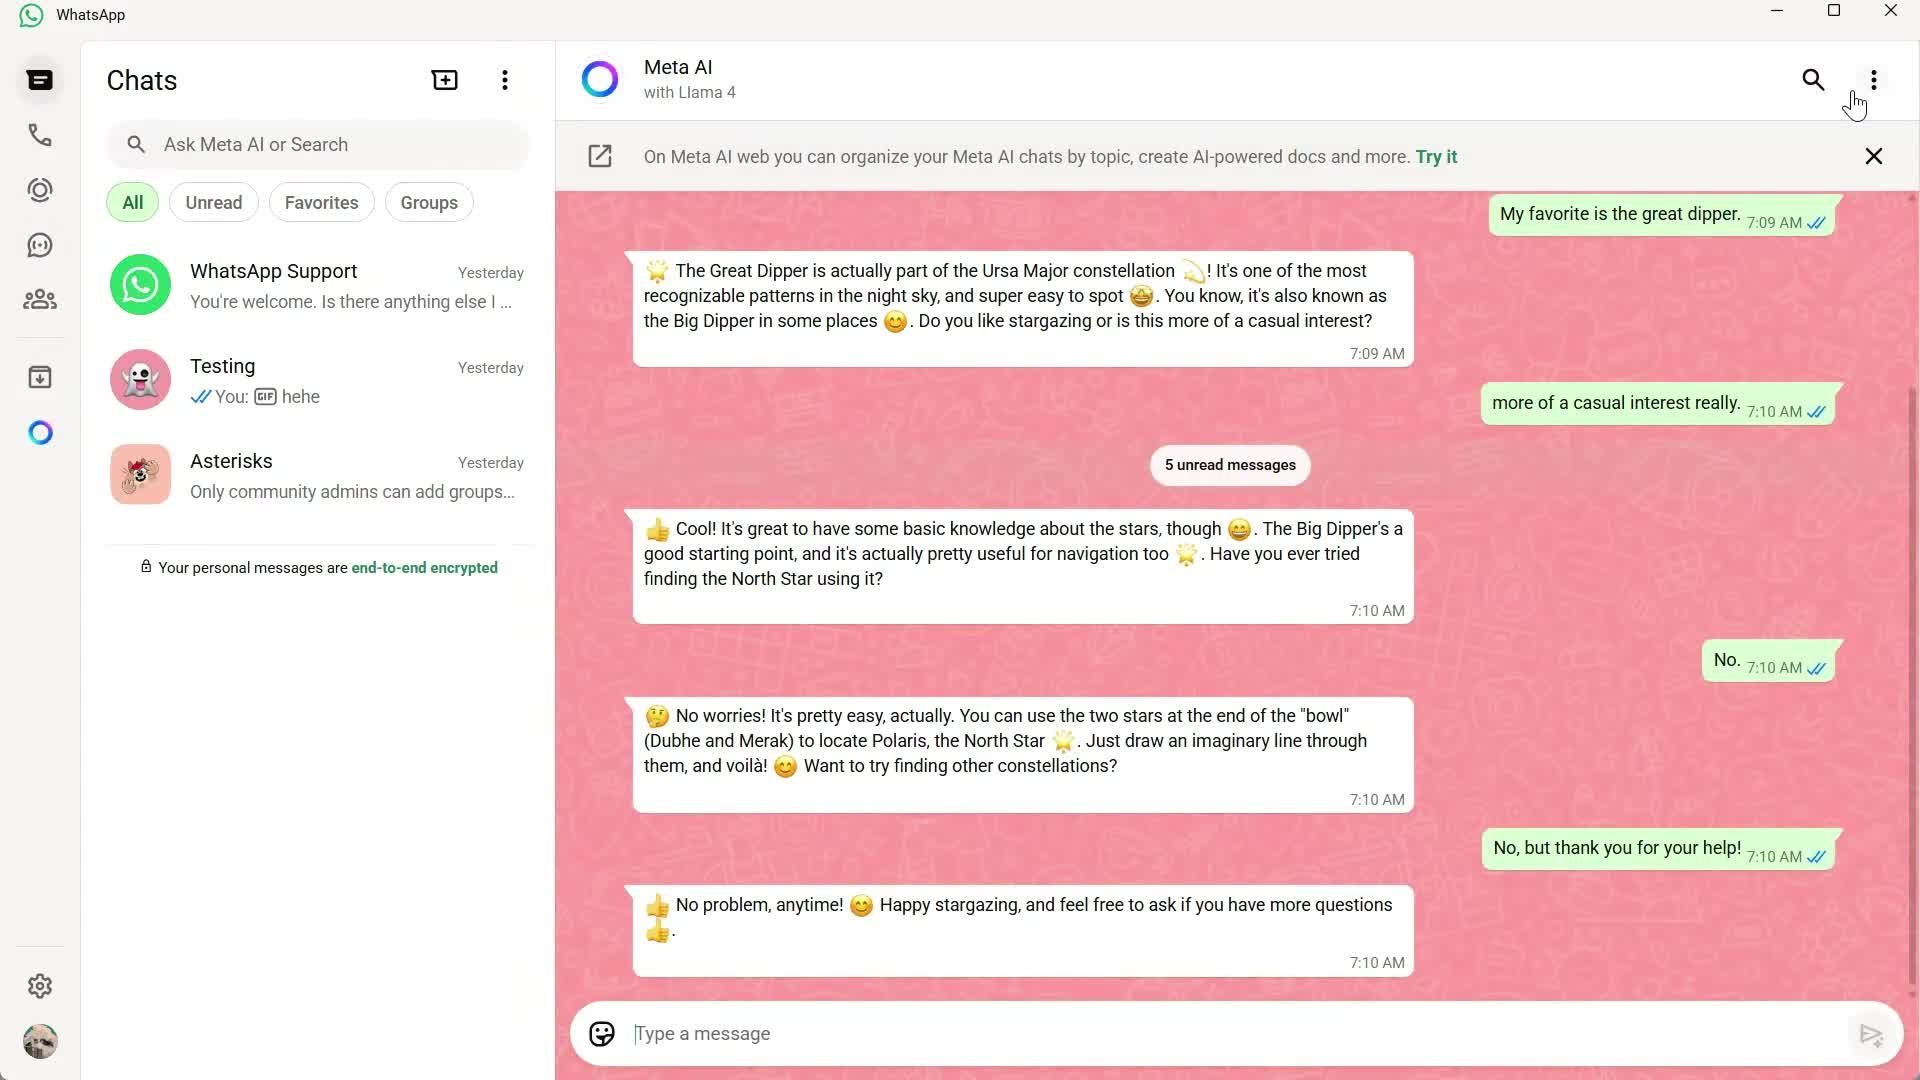The image size is (1920, 1080).
Task: Click the Type a message field
Action: click(1100, 1033)
